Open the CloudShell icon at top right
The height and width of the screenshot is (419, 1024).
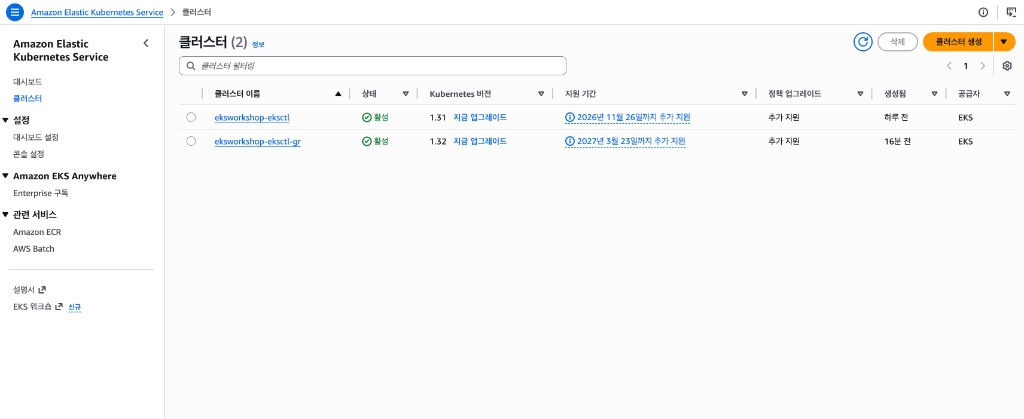pyautogui.click(x=1011, y=12)
